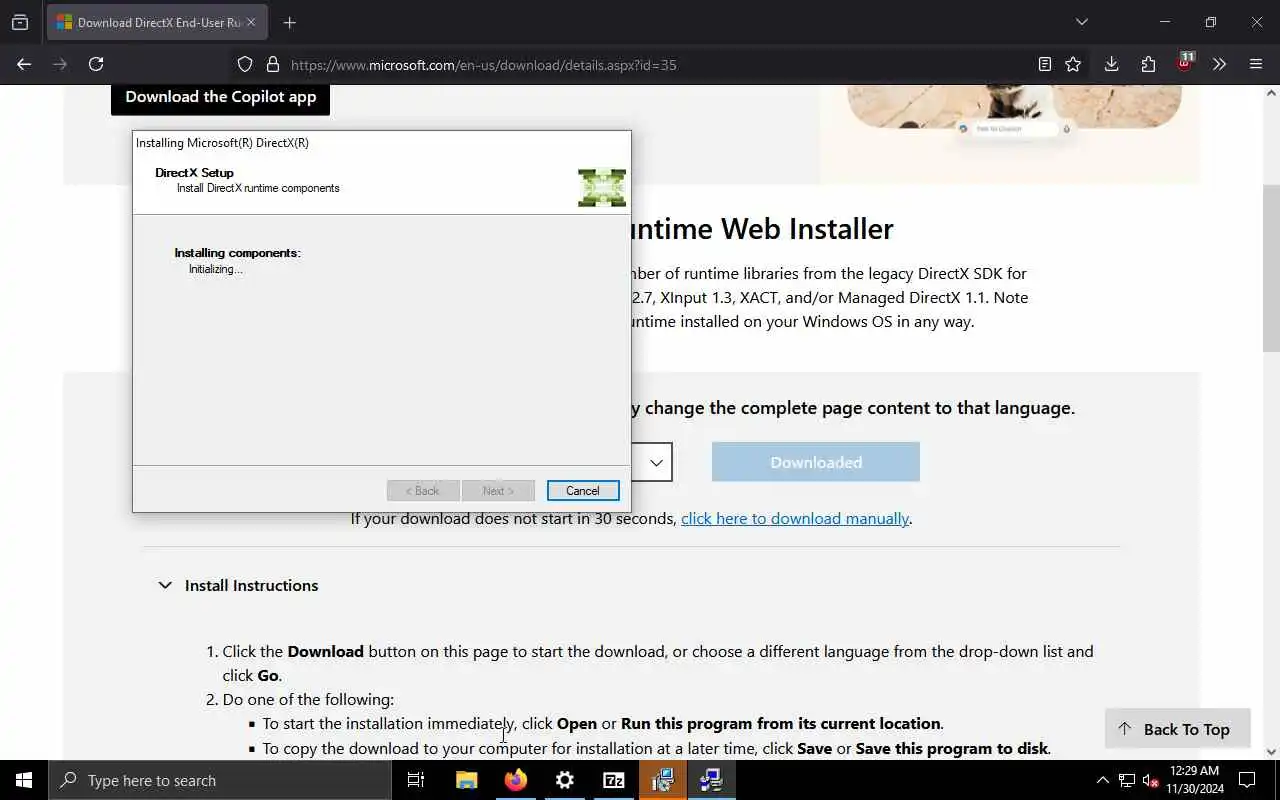The image size is (1280, 800).
Task: View site security padlock info
Action: (272, 64)
